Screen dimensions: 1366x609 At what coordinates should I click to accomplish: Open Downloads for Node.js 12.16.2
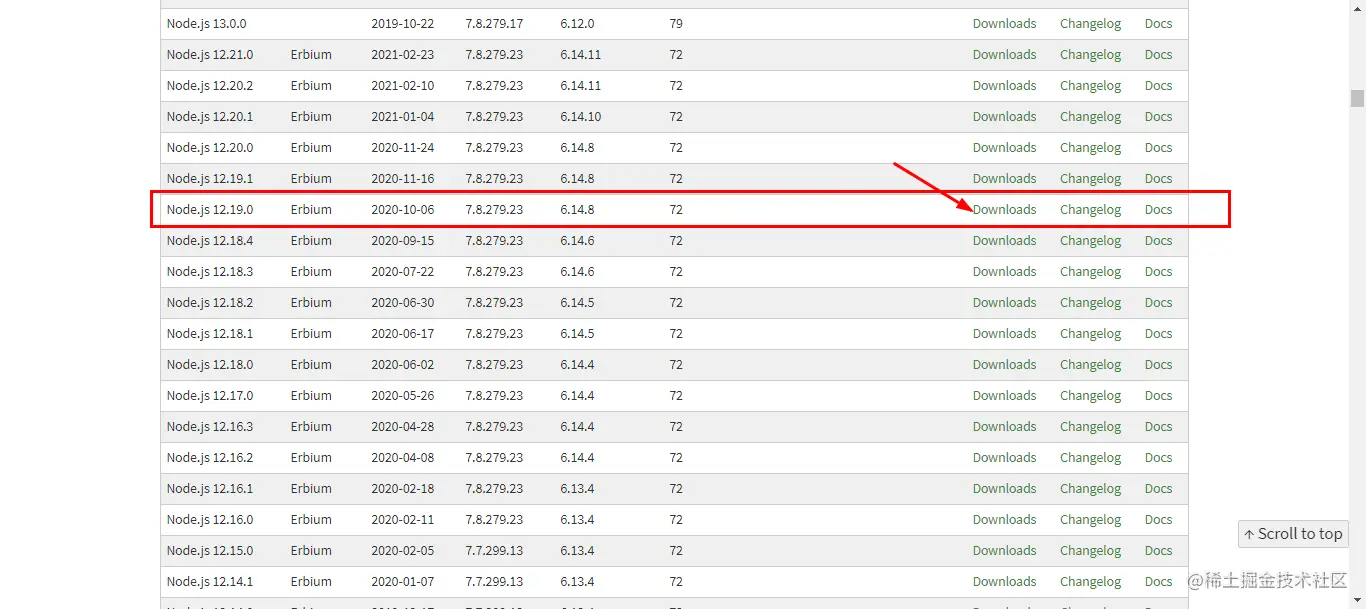pyautogui.click(x=1004, y=458)
